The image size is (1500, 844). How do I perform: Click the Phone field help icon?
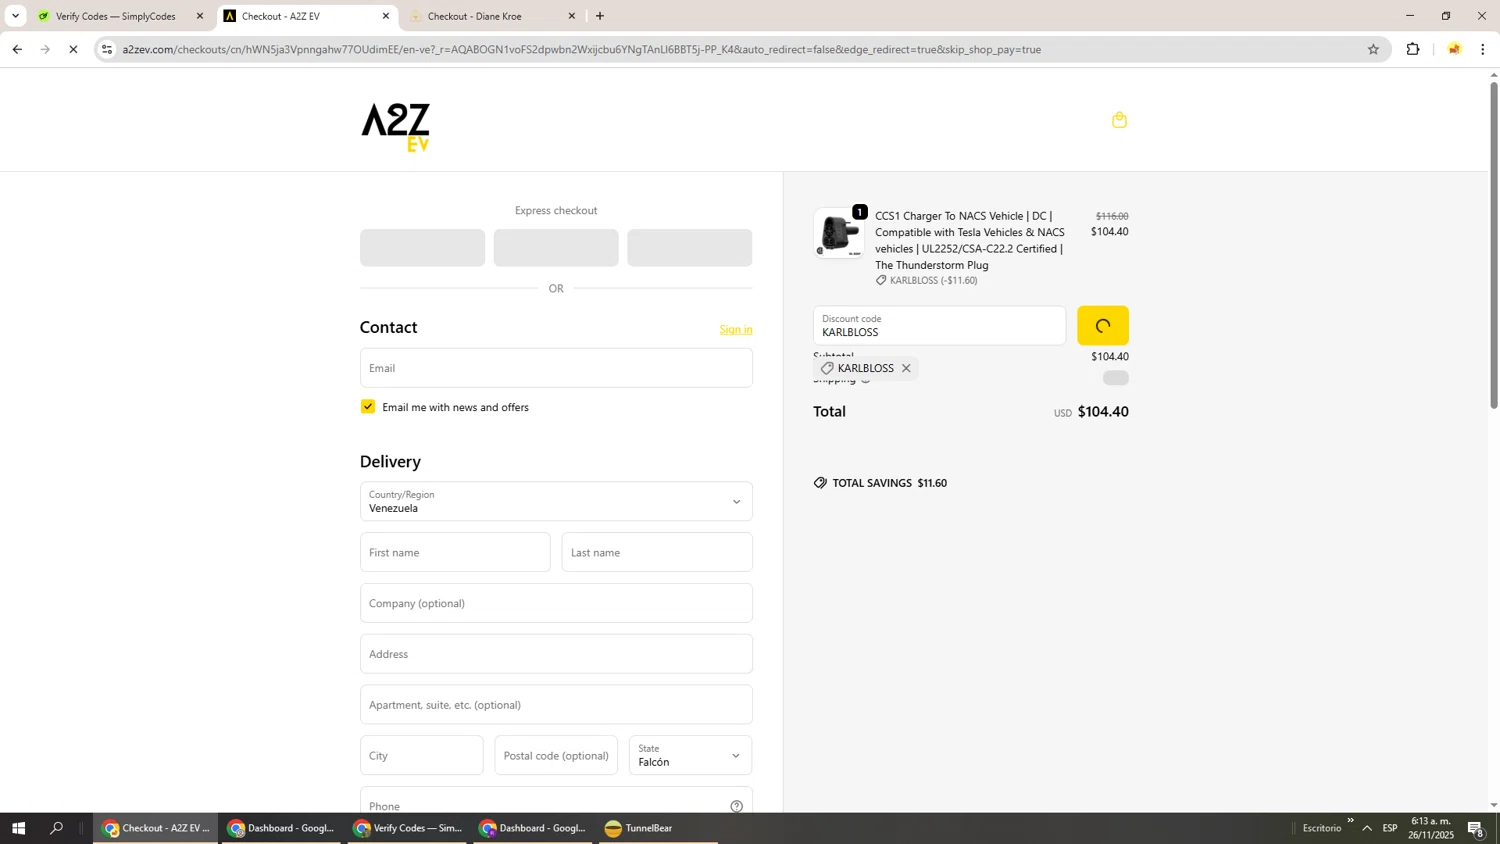click(x=736, y=806)
